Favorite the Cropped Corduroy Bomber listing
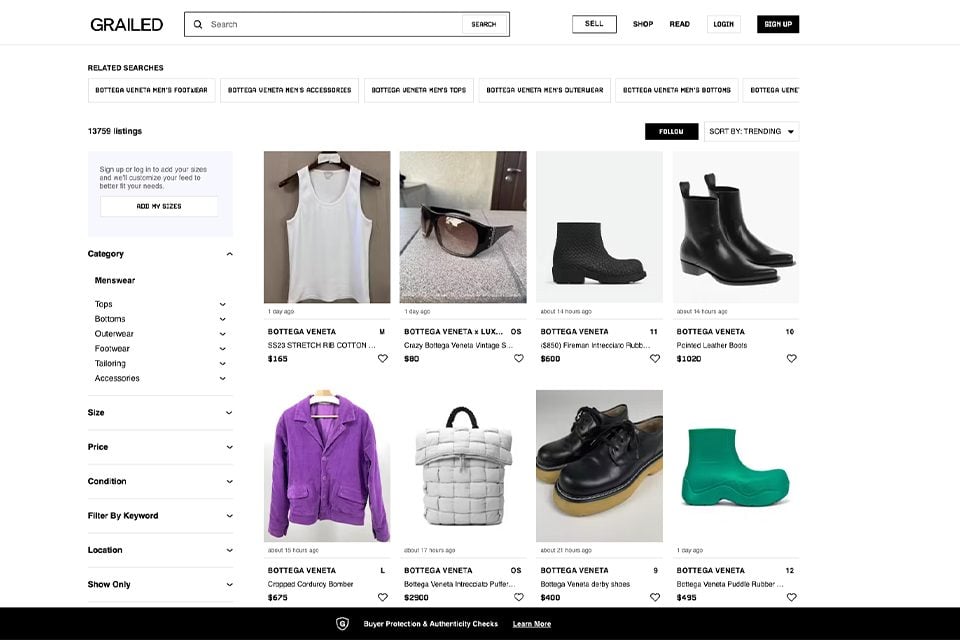 click(383, 597)
